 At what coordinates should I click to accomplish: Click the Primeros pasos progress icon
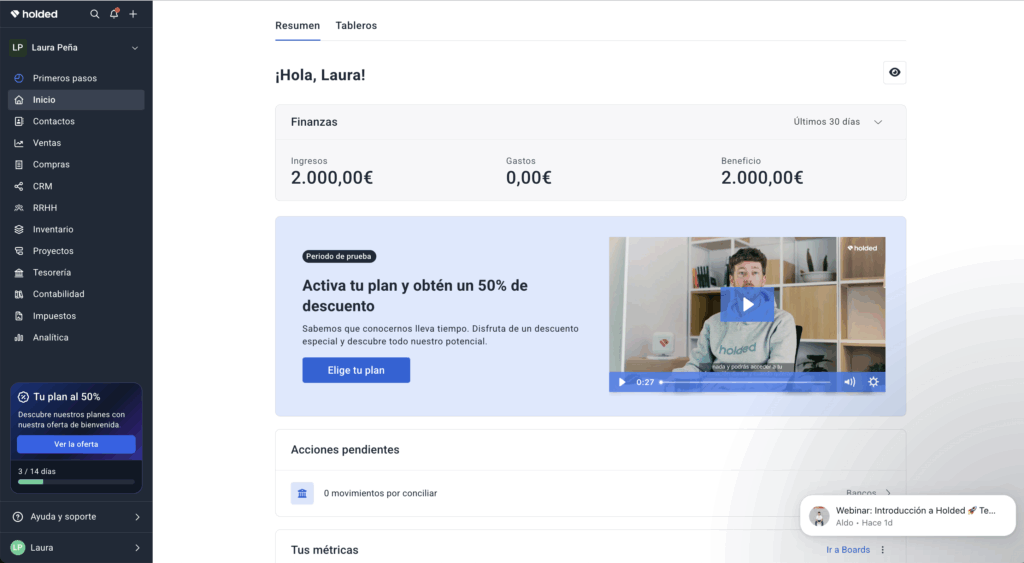19,78
